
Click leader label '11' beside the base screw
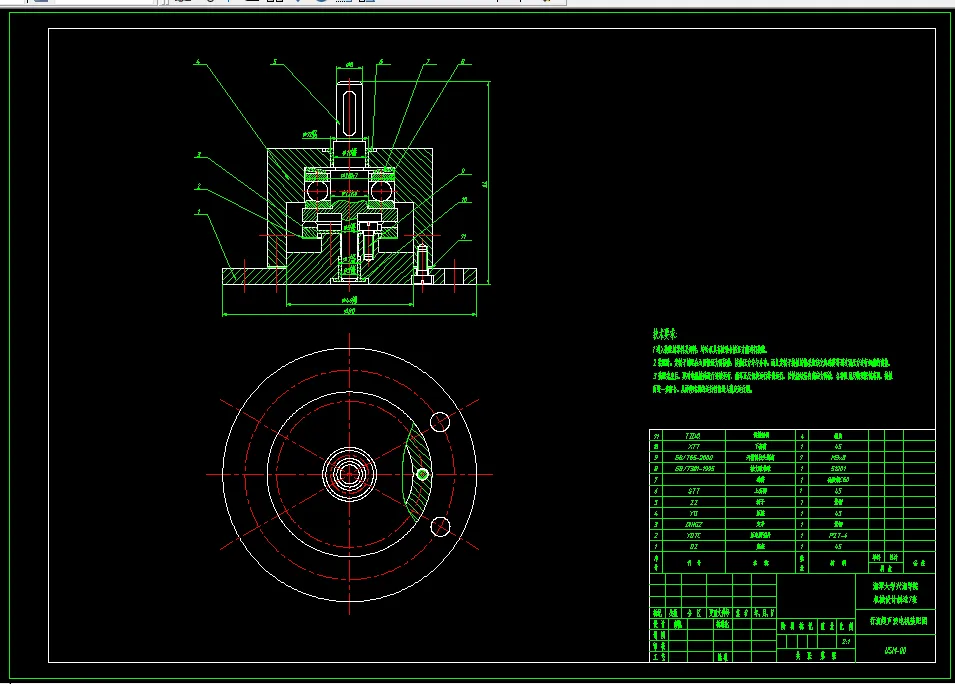[463, 237]
